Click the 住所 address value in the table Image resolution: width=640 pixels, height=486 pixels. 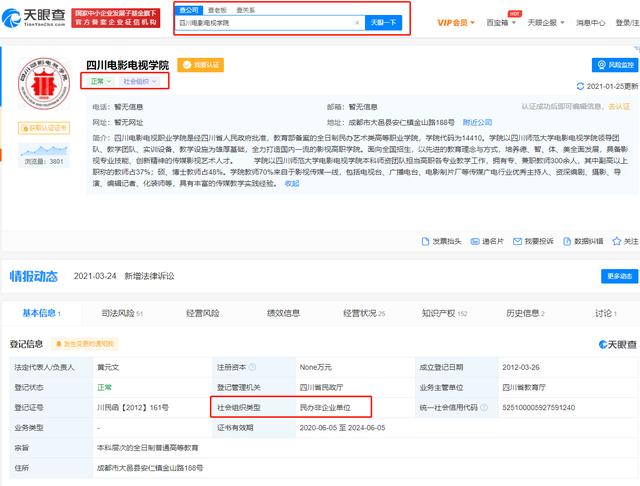(150, 468)
